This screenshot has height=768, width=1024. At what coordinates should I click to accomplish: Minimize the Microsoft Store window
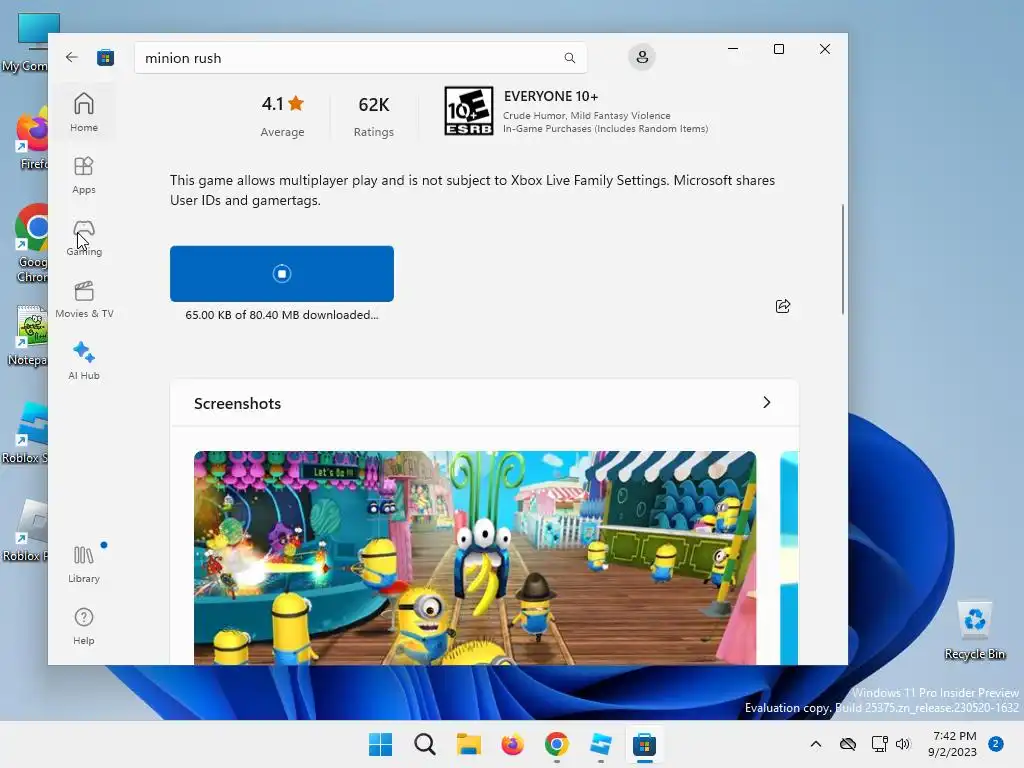point(733,49)
